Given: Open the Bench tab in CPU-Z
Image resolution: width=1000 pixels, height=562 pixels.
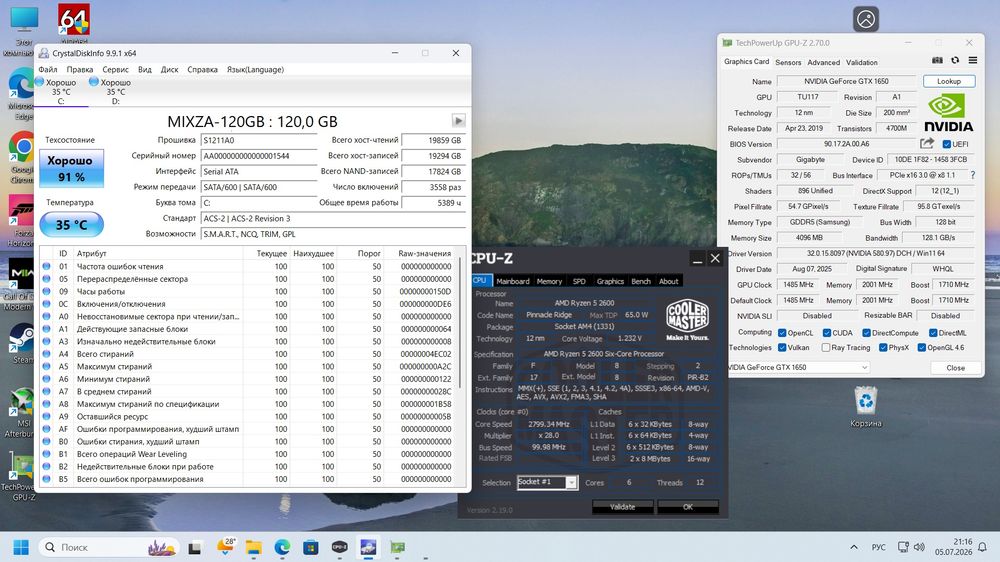Looking at the screenshot, I should point(641,281).
